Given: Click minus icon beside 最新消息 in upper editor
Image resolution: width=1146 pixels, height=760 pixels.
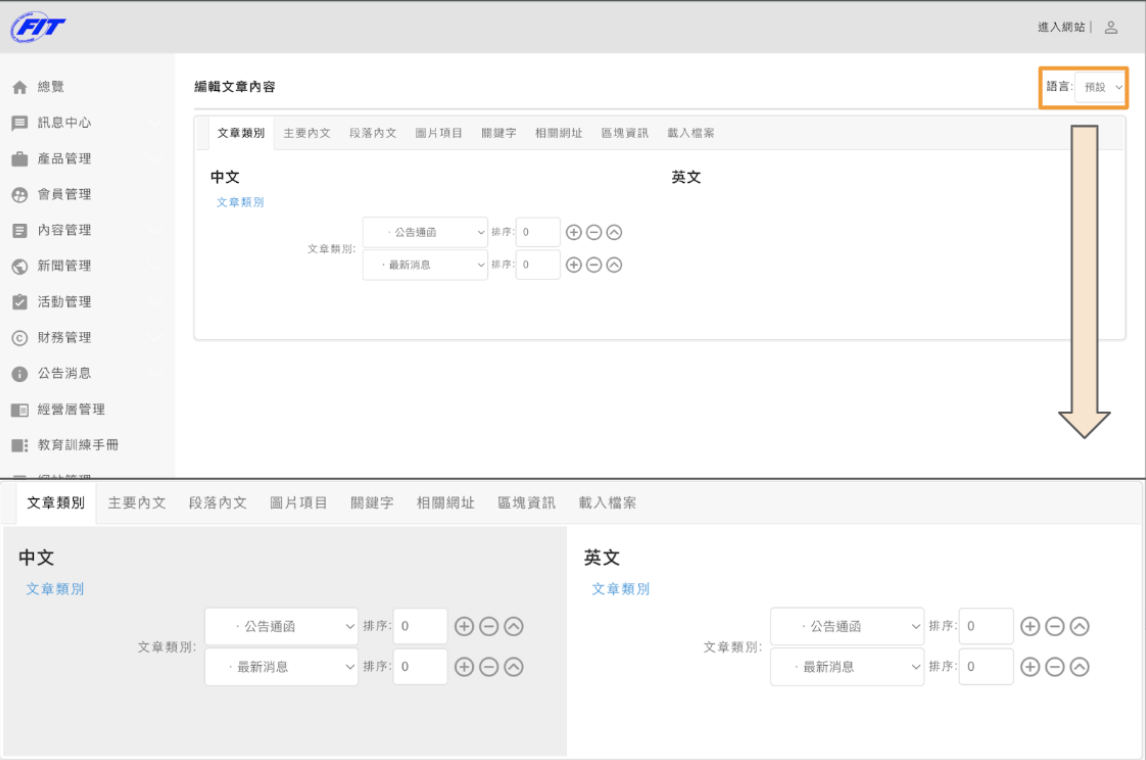Looking at the screenshot, I should click(594, 265).
